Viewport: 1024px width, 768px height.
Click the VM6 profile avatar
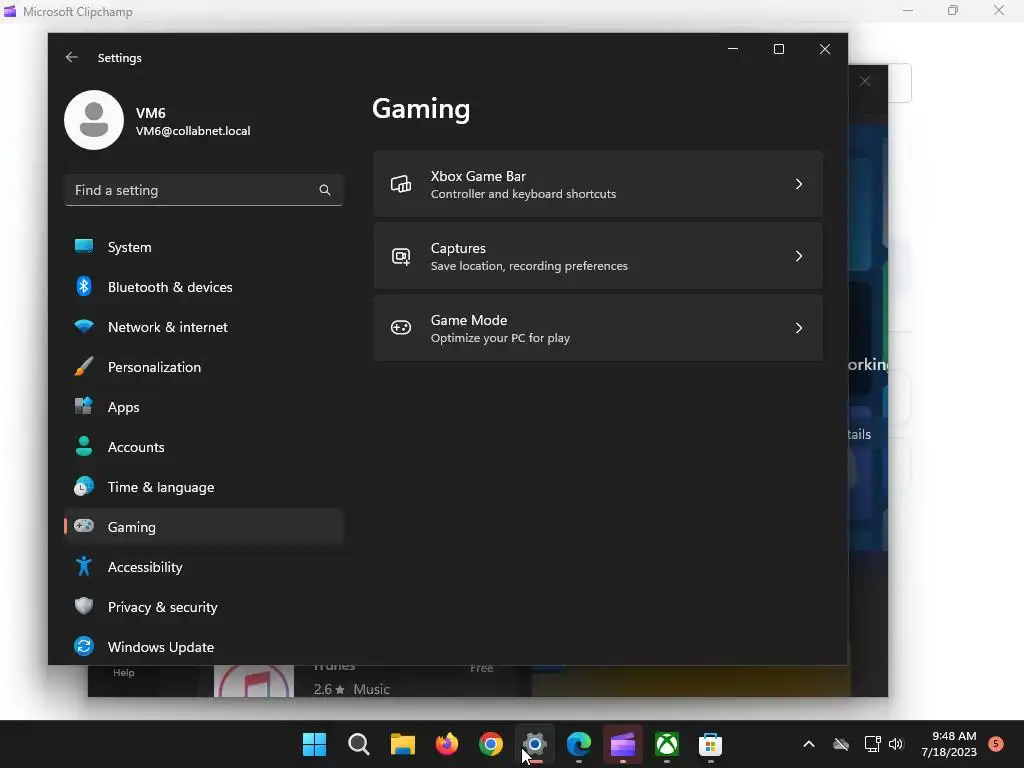pos(94,120)
